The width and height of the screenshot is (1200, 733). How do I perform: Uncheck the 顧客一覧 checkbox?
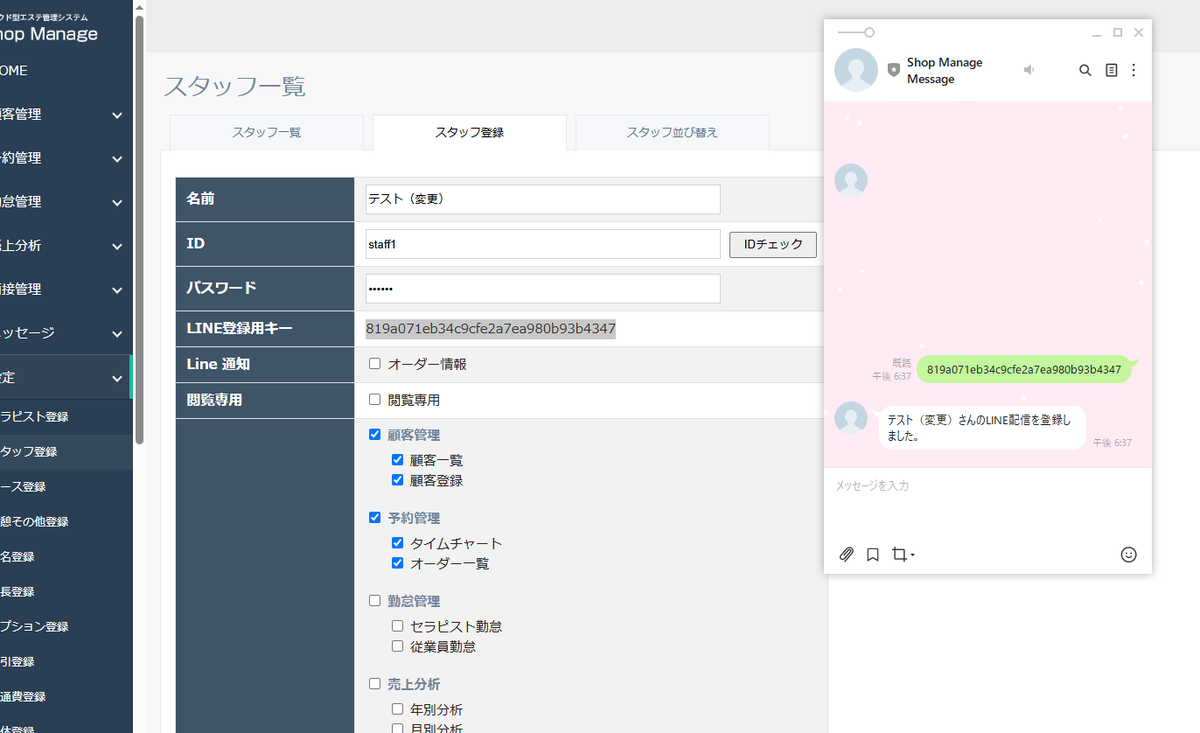click(x=397, y=460)
